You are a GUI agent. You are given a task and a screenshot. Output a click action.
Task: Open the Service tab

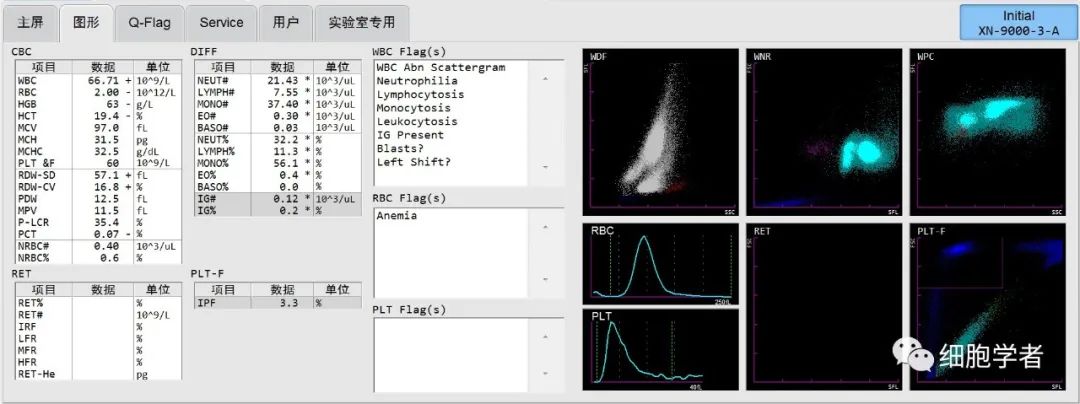click(x=221, y=22)
